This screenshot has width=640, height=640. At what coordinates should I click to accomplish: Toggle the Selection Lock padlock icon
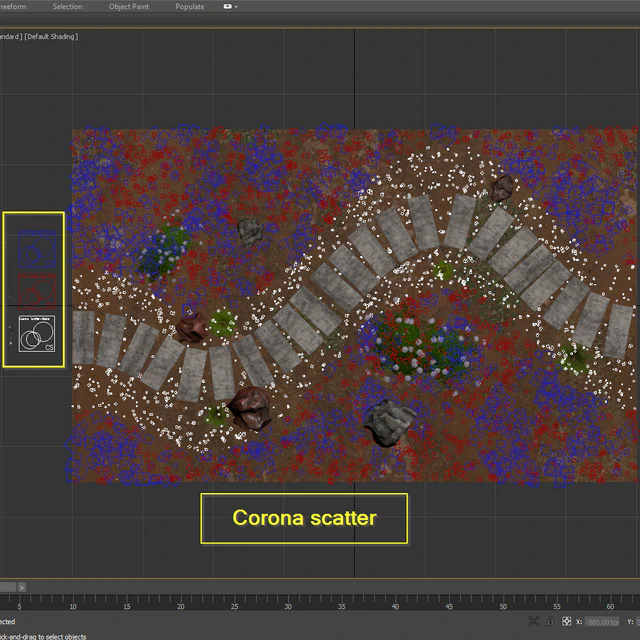[550, 621]
